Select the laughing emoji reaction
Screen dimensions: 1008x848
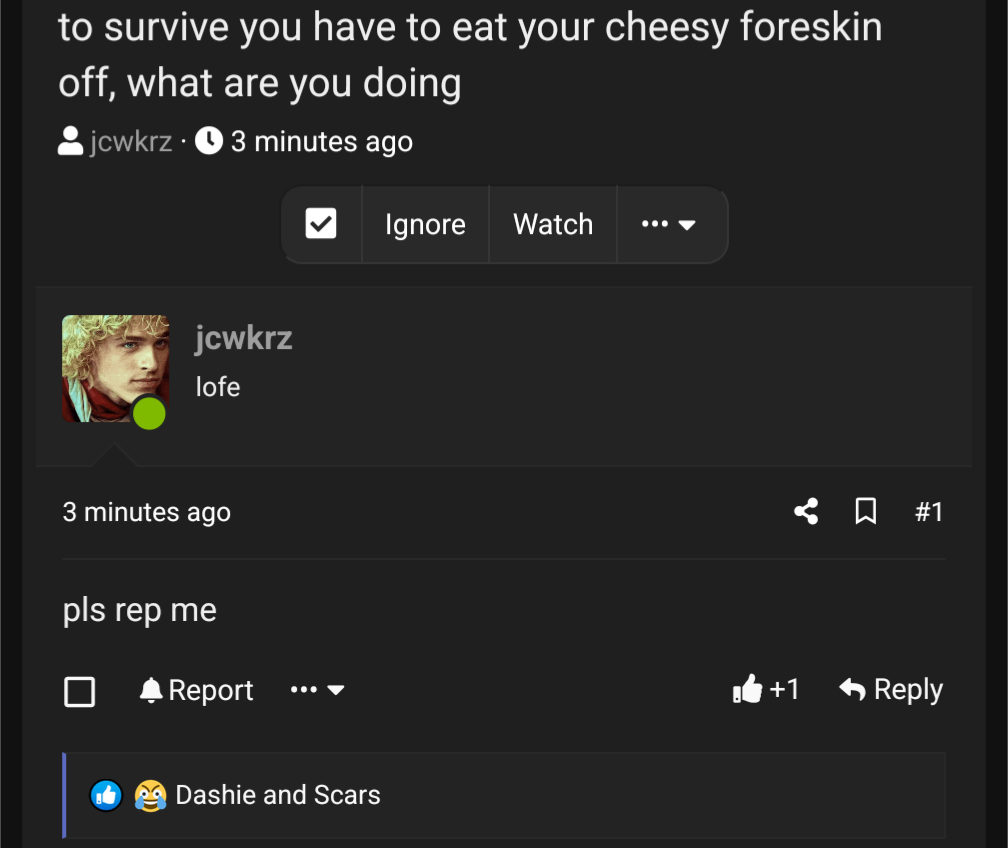coord(149,794)
